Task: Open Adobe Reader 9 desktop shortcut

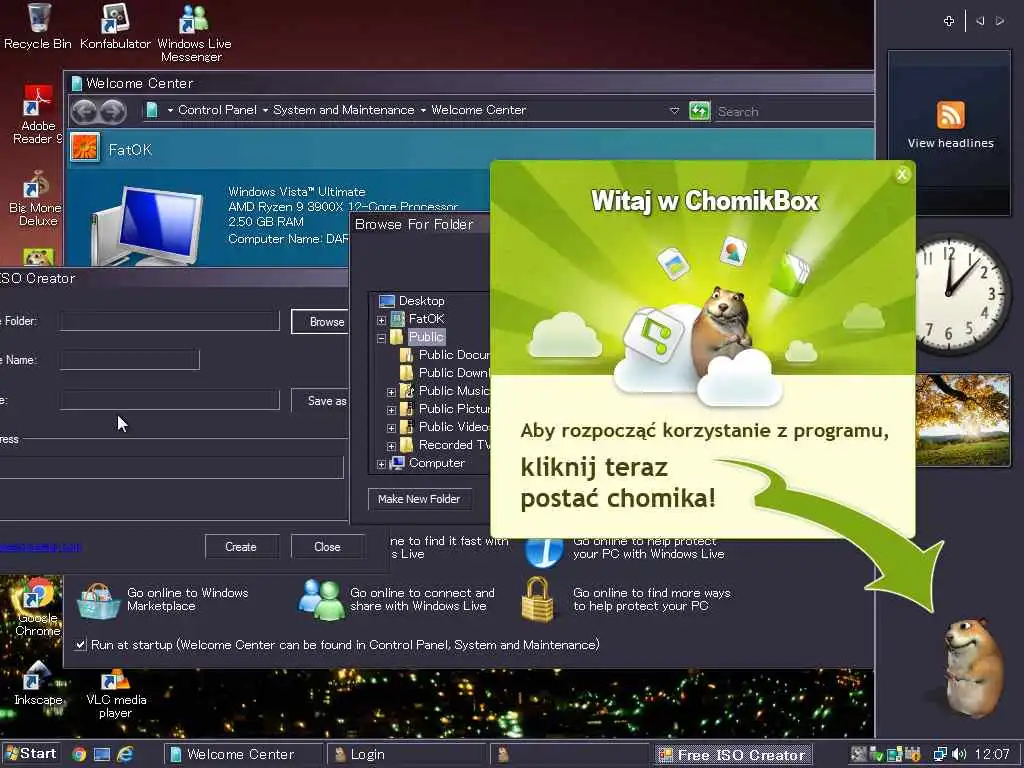Action: 38,115
